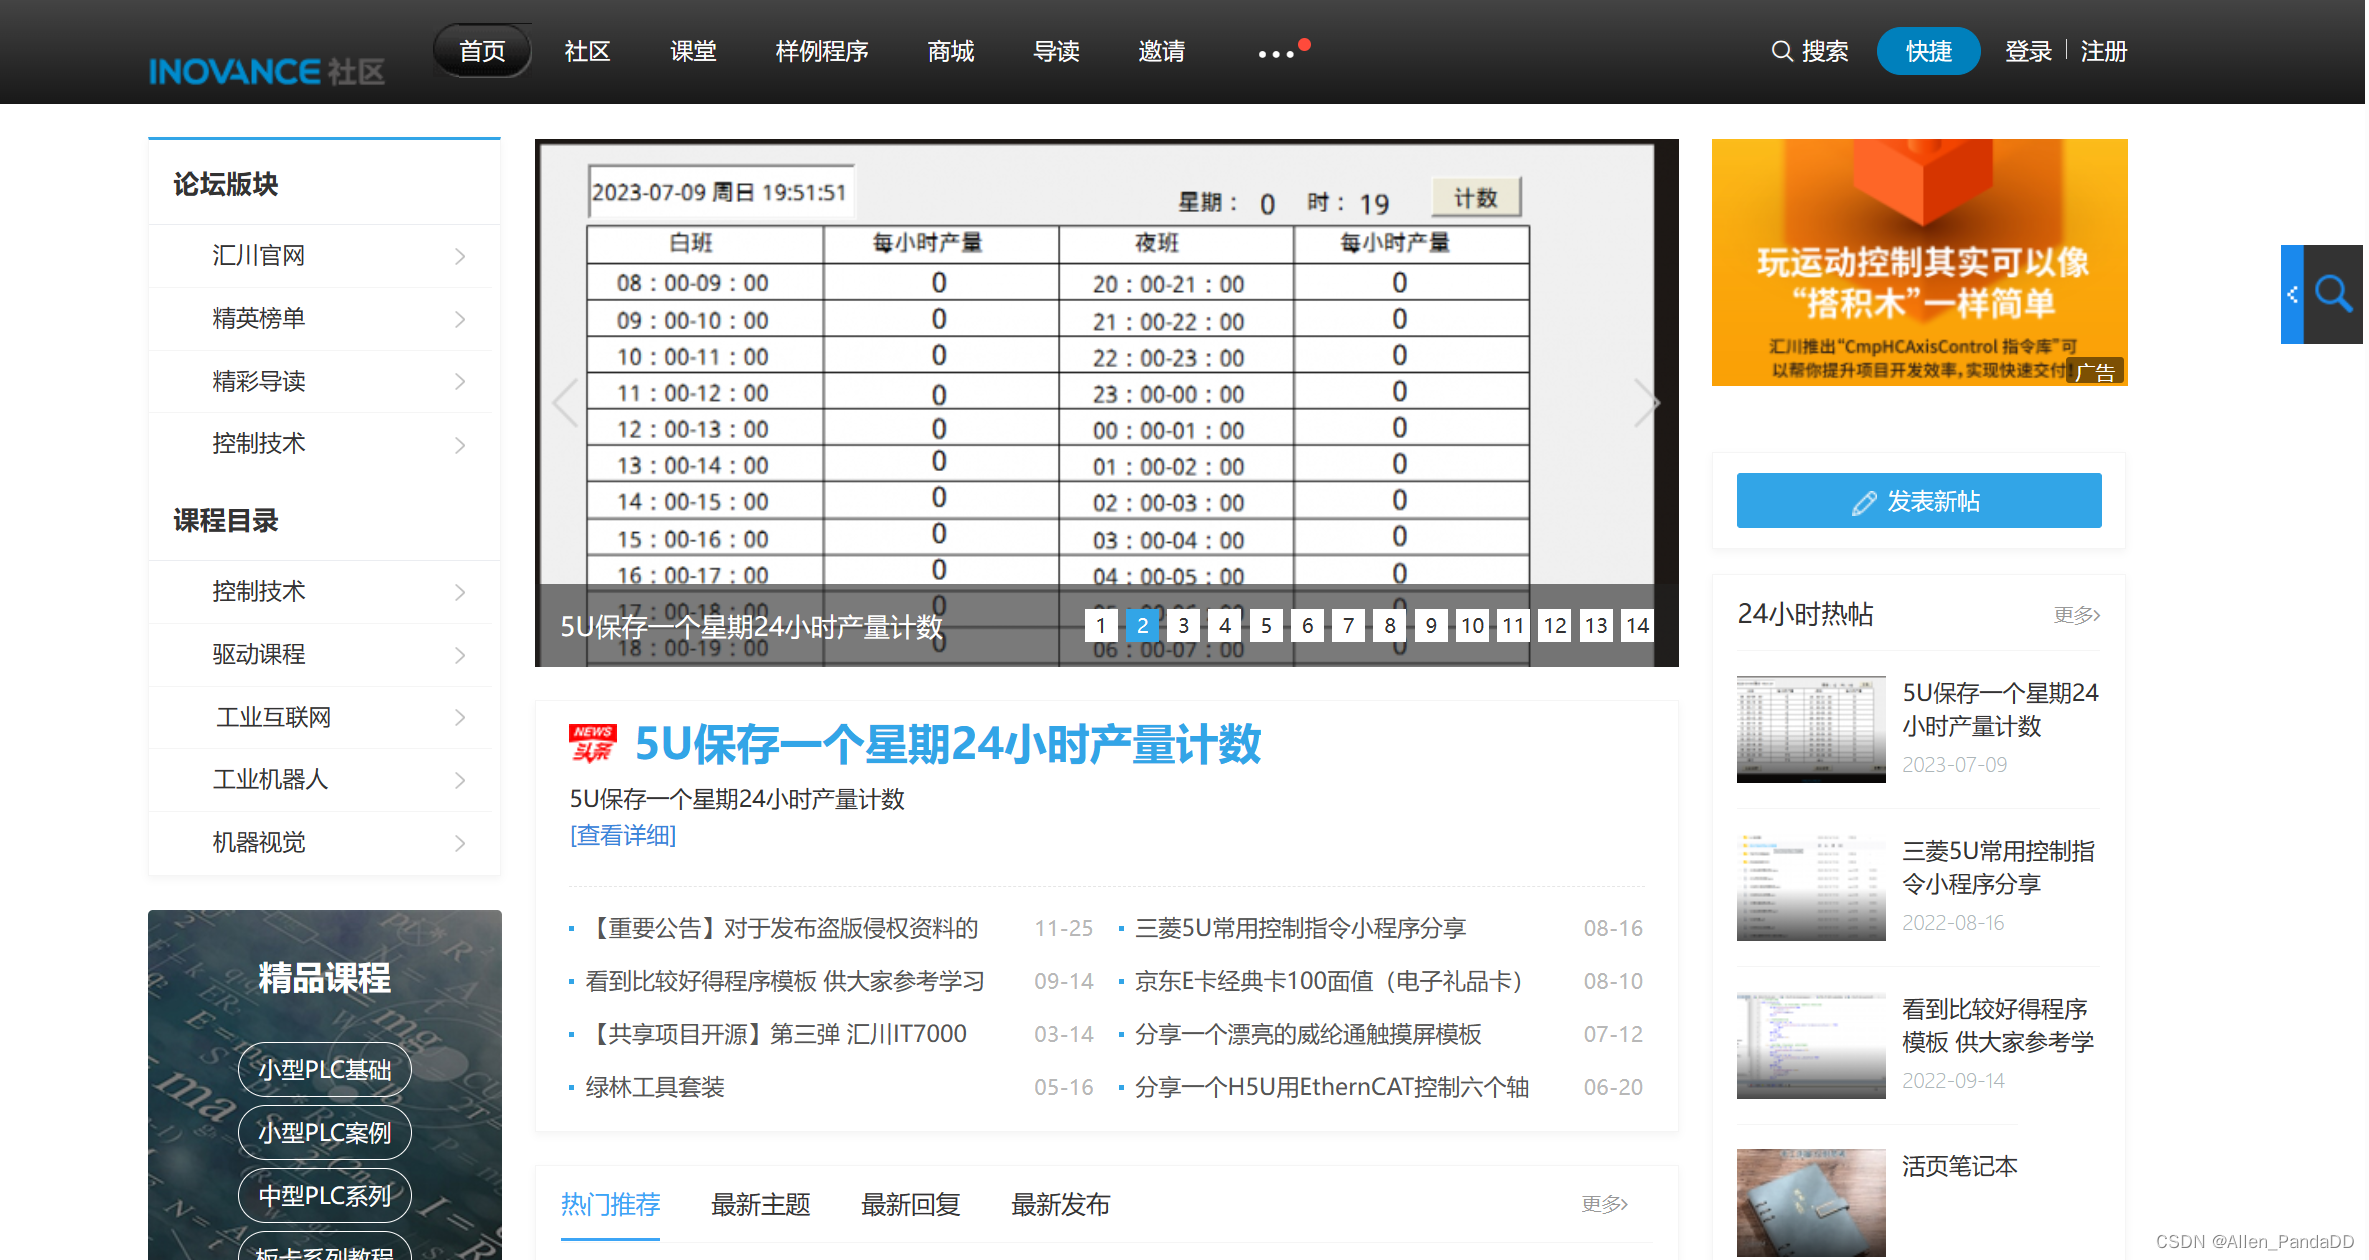The height and width of the screenshot is (1260, 2369).
Task: Jump to carousel slide 9
Action: tap(1431, 625)
